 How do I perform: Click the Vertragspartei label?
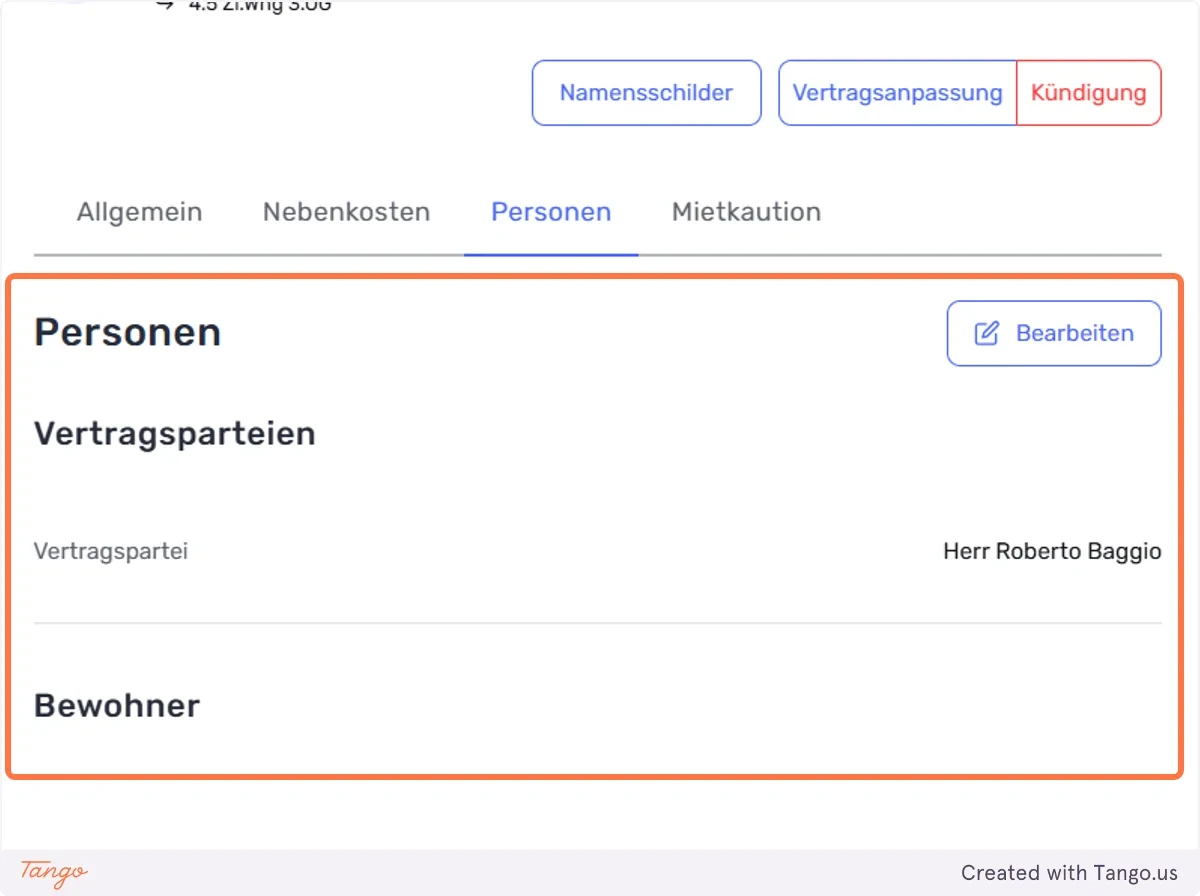[111, 551]
